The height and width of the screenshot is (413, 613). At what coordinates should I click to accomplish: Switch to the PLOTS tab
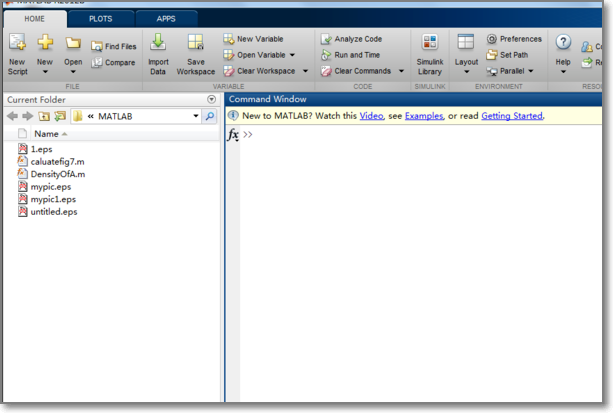coord(100,19)
